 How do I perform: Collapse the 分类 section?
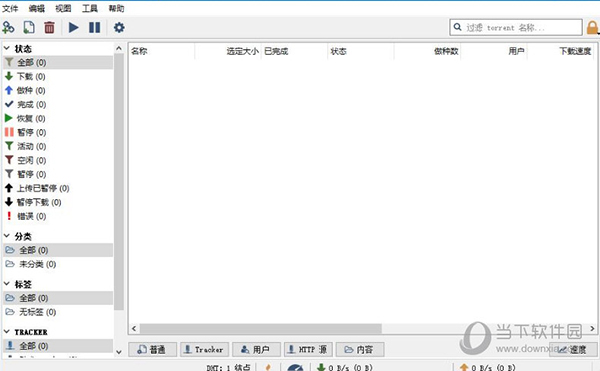(x=7, y=236)
